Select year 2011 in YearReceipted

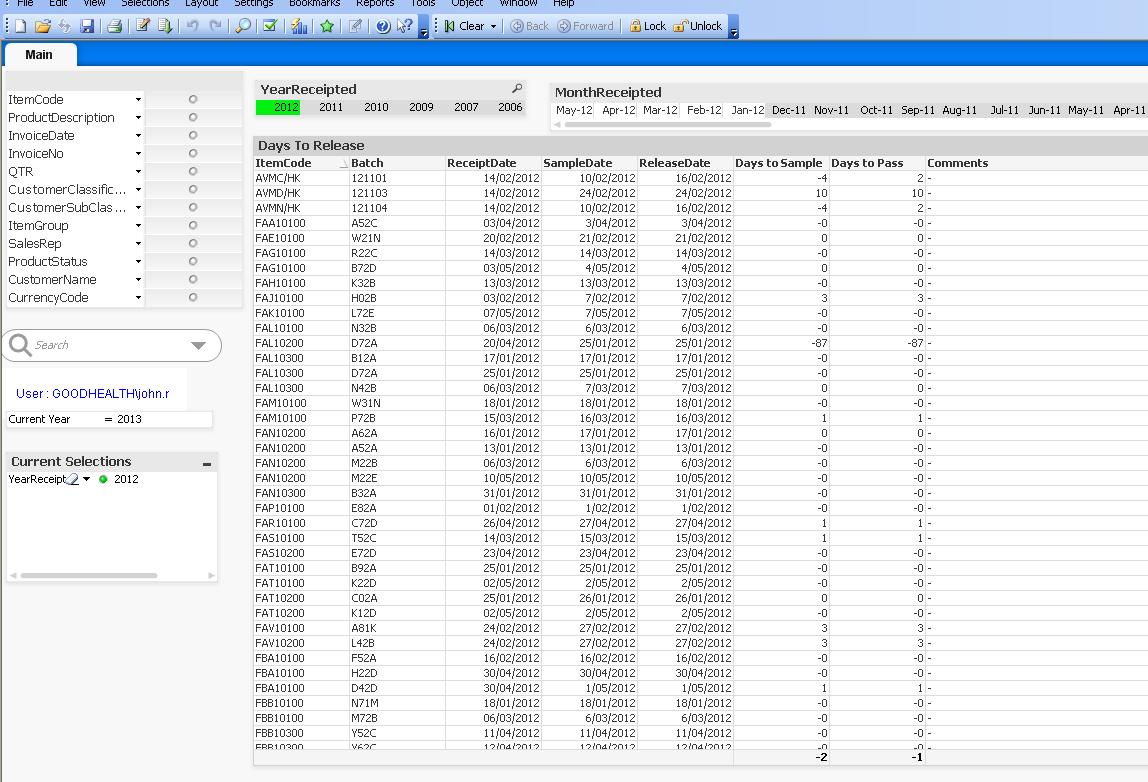(330, 107)
